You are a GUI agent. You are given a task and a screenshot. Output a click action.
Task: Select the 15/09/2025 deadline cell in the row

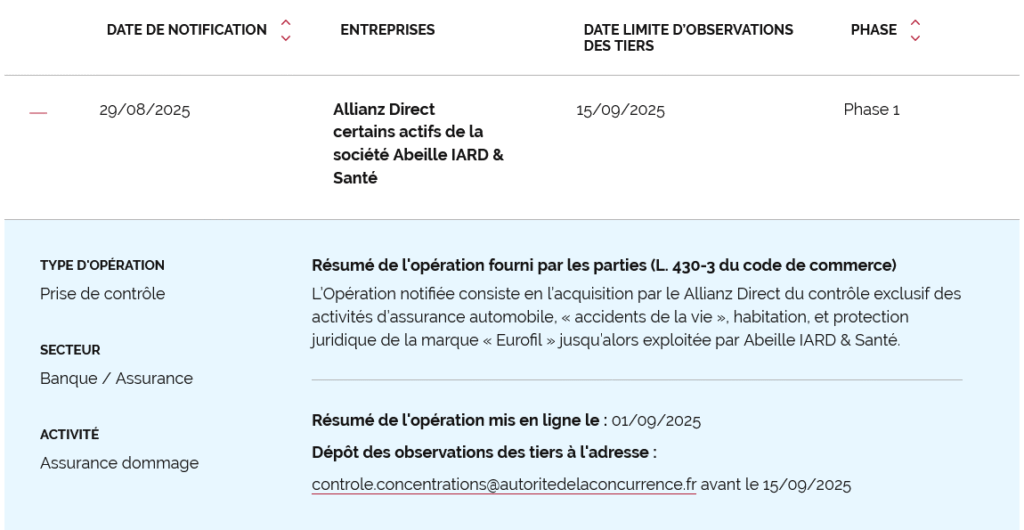(x=620, y=110)
